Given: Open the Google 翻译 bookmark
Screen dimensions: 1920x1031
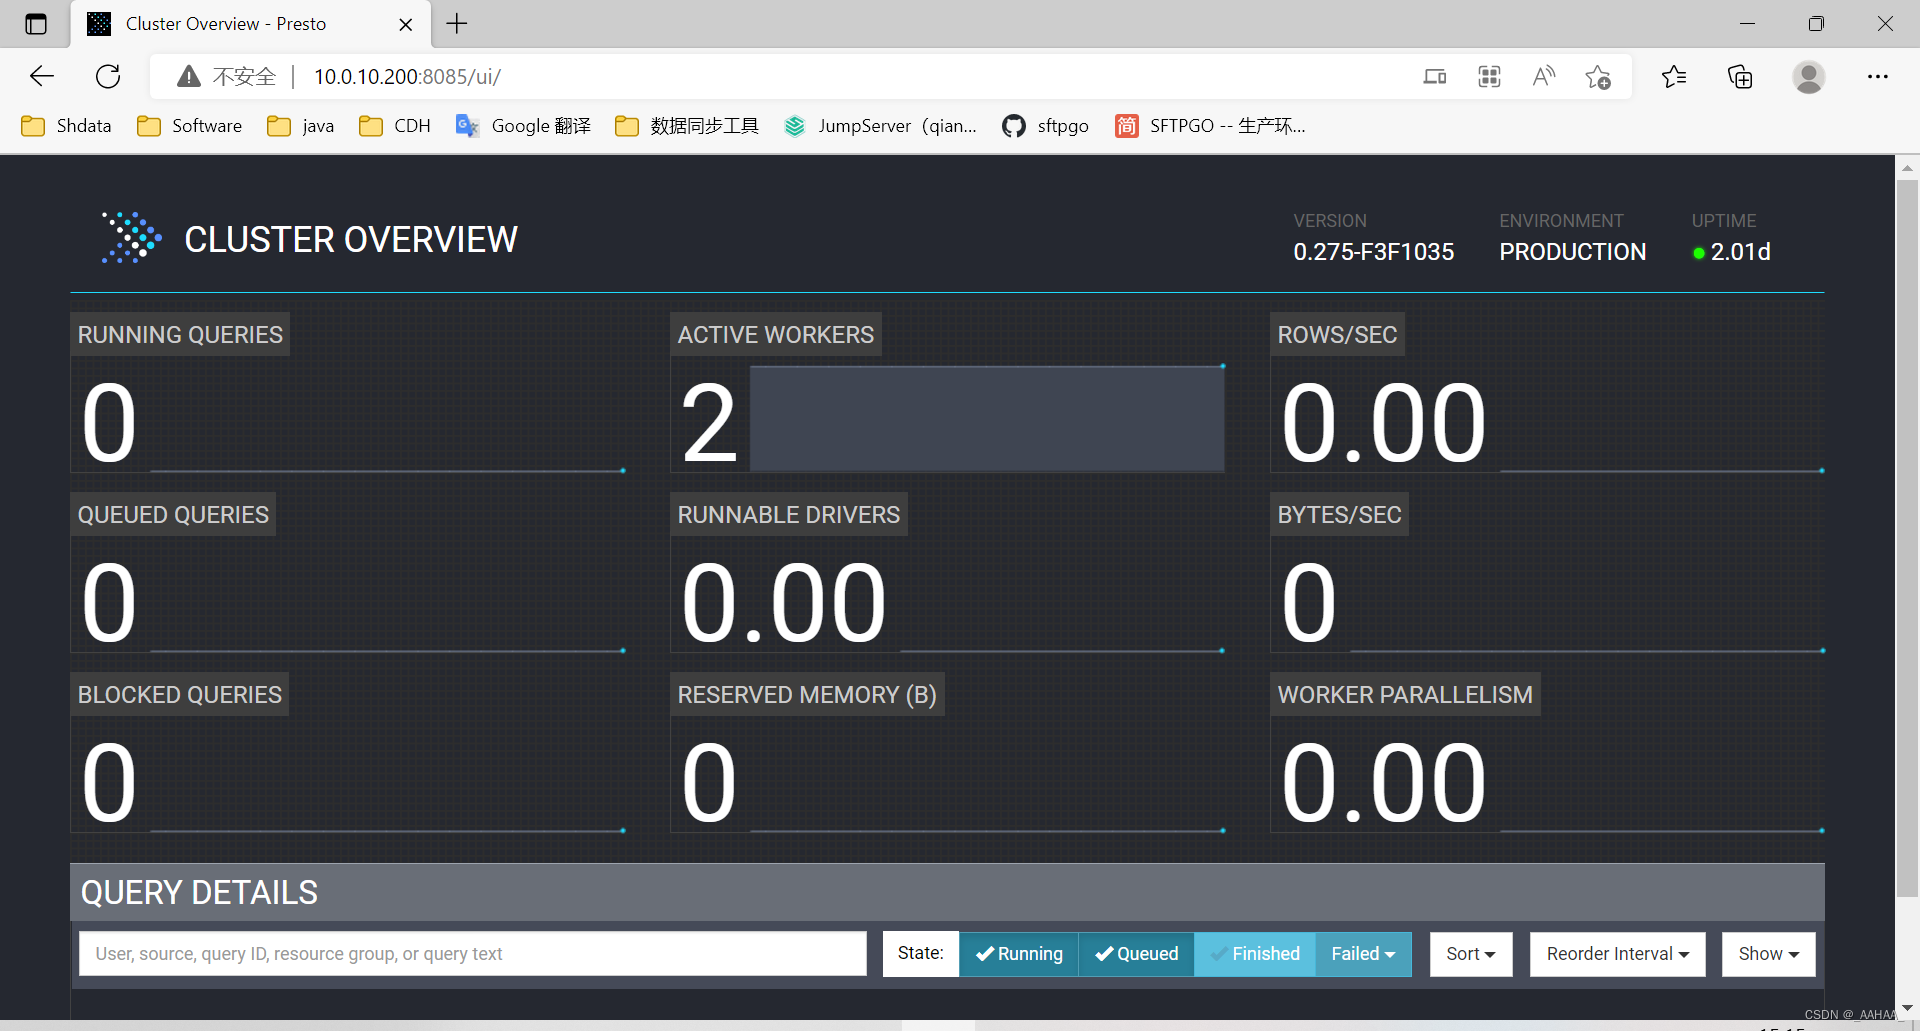Looking at the screenshot, I should 523,126.
